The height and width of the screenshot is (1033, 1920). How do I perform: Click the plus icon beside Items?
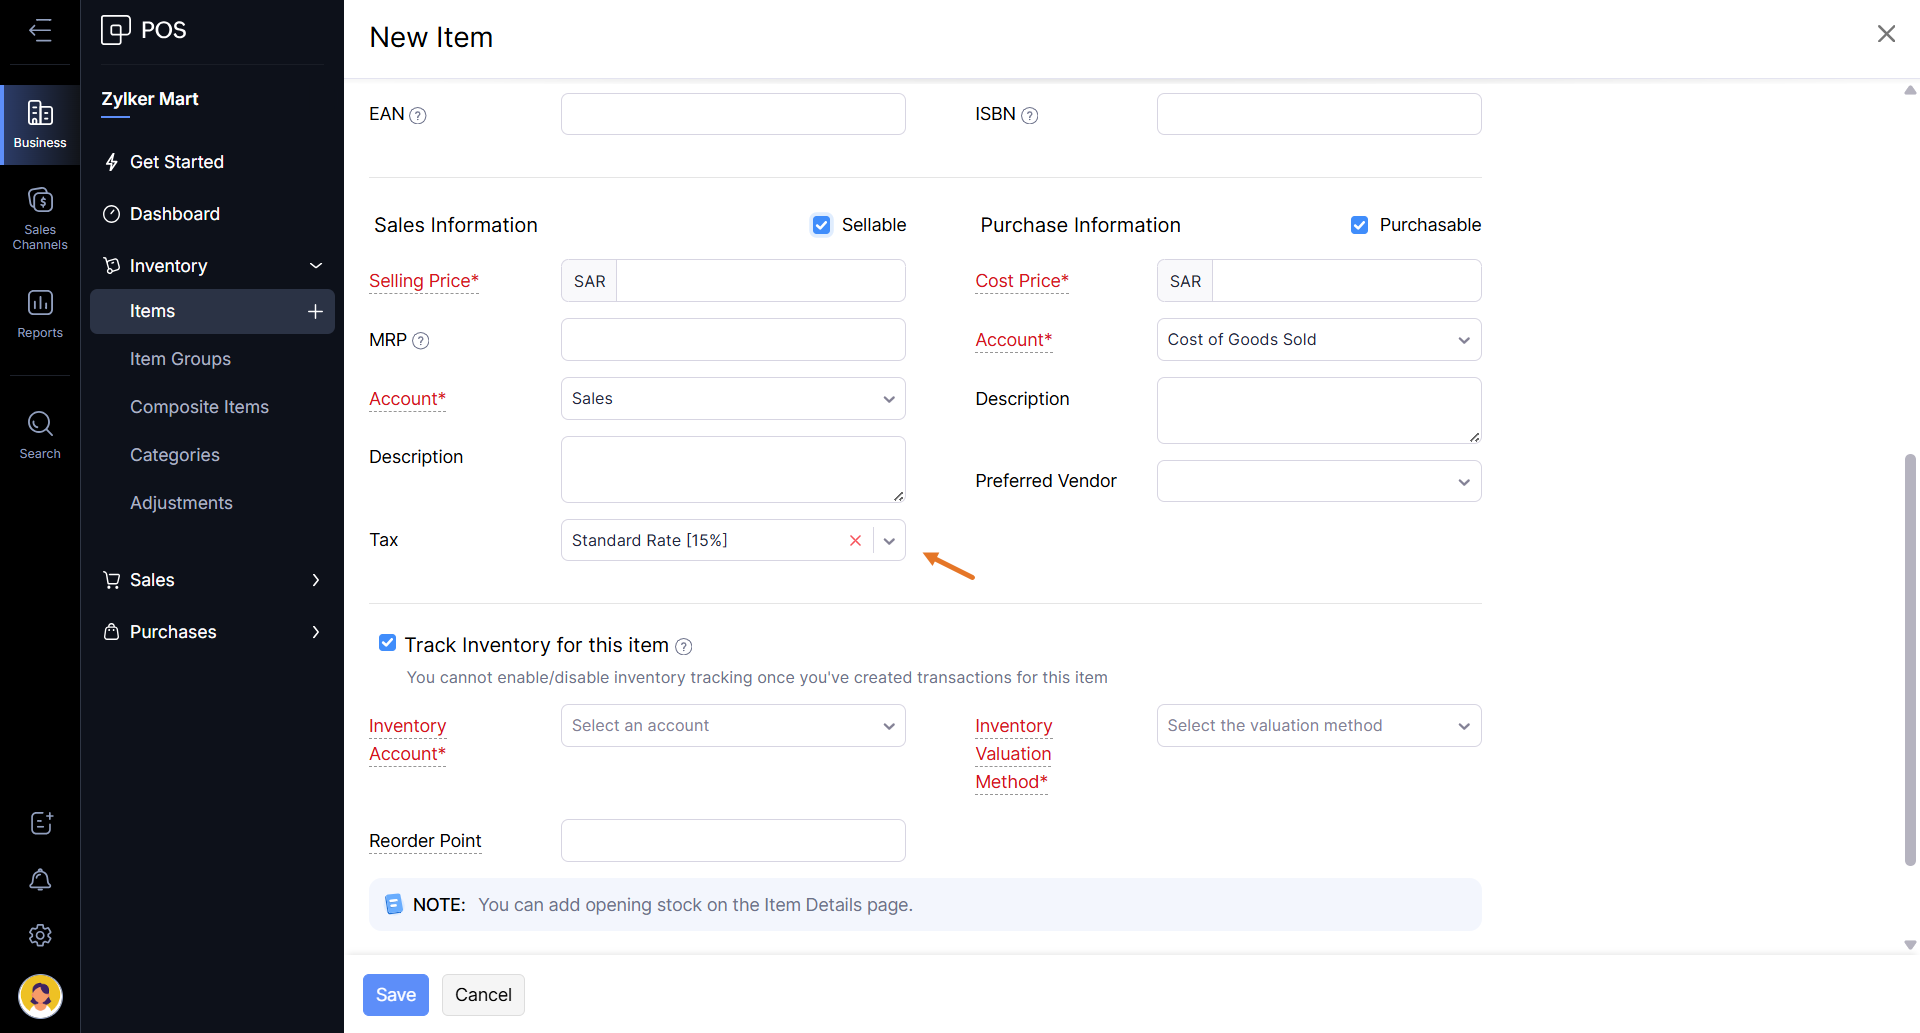tap(315, 311)
